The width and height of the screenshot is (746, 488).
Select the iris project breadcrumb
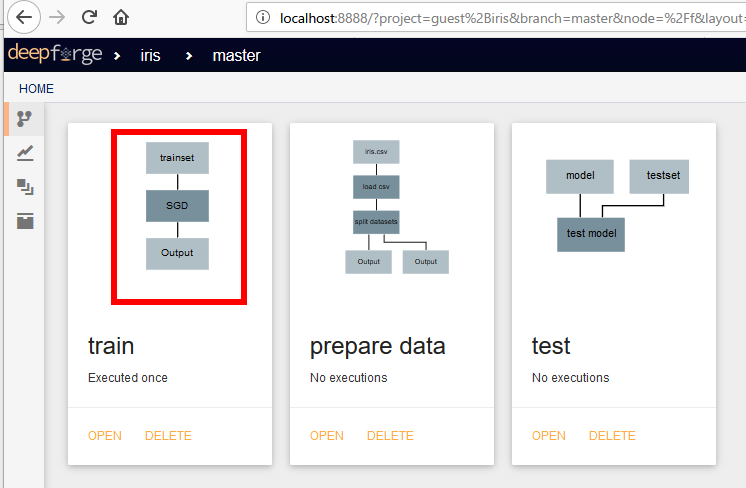coord(150,56)
